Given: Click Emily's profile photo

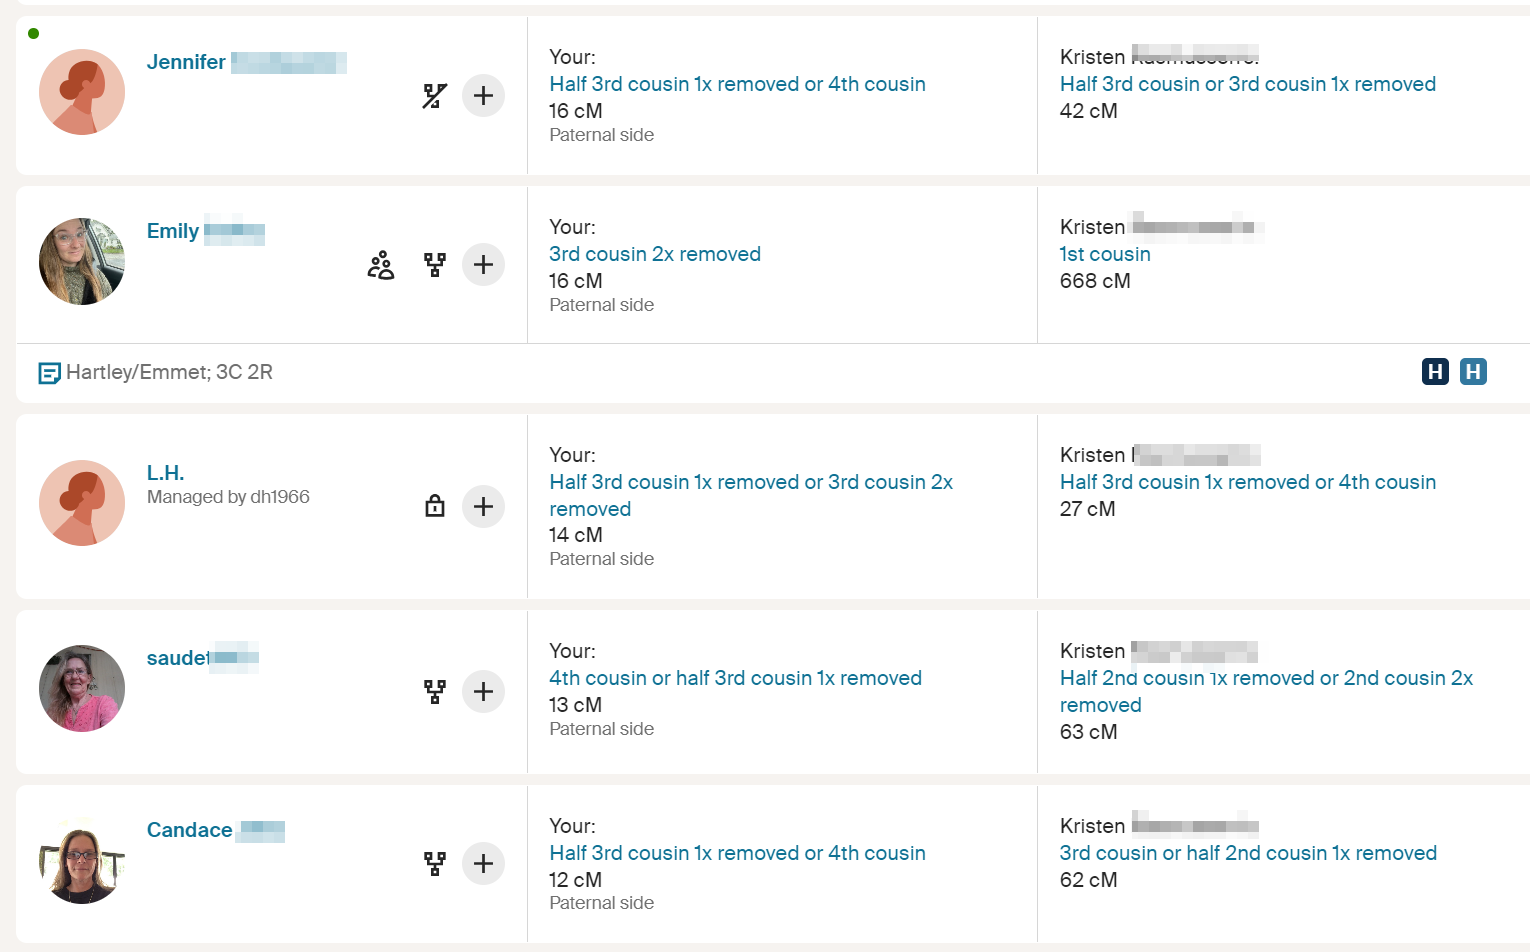Looking at the screenshot, I should point(82,261).
